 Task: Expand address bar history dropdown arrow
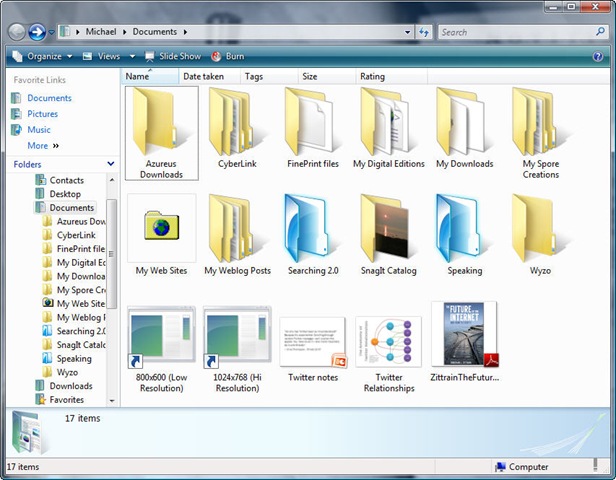[x=408, y=32]
